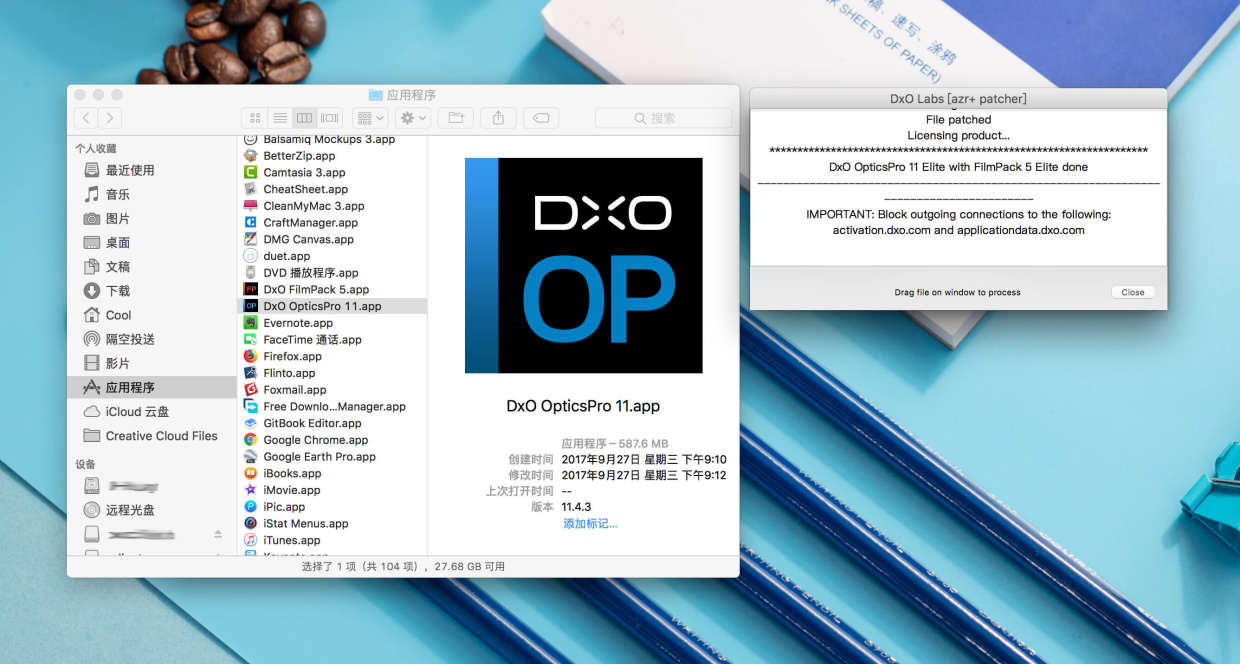Viewport: 1240px width, 664px height.
Task: Click the large DxO OpticsPro preview image
Action: pyautogui.click(x=584, y=265)
